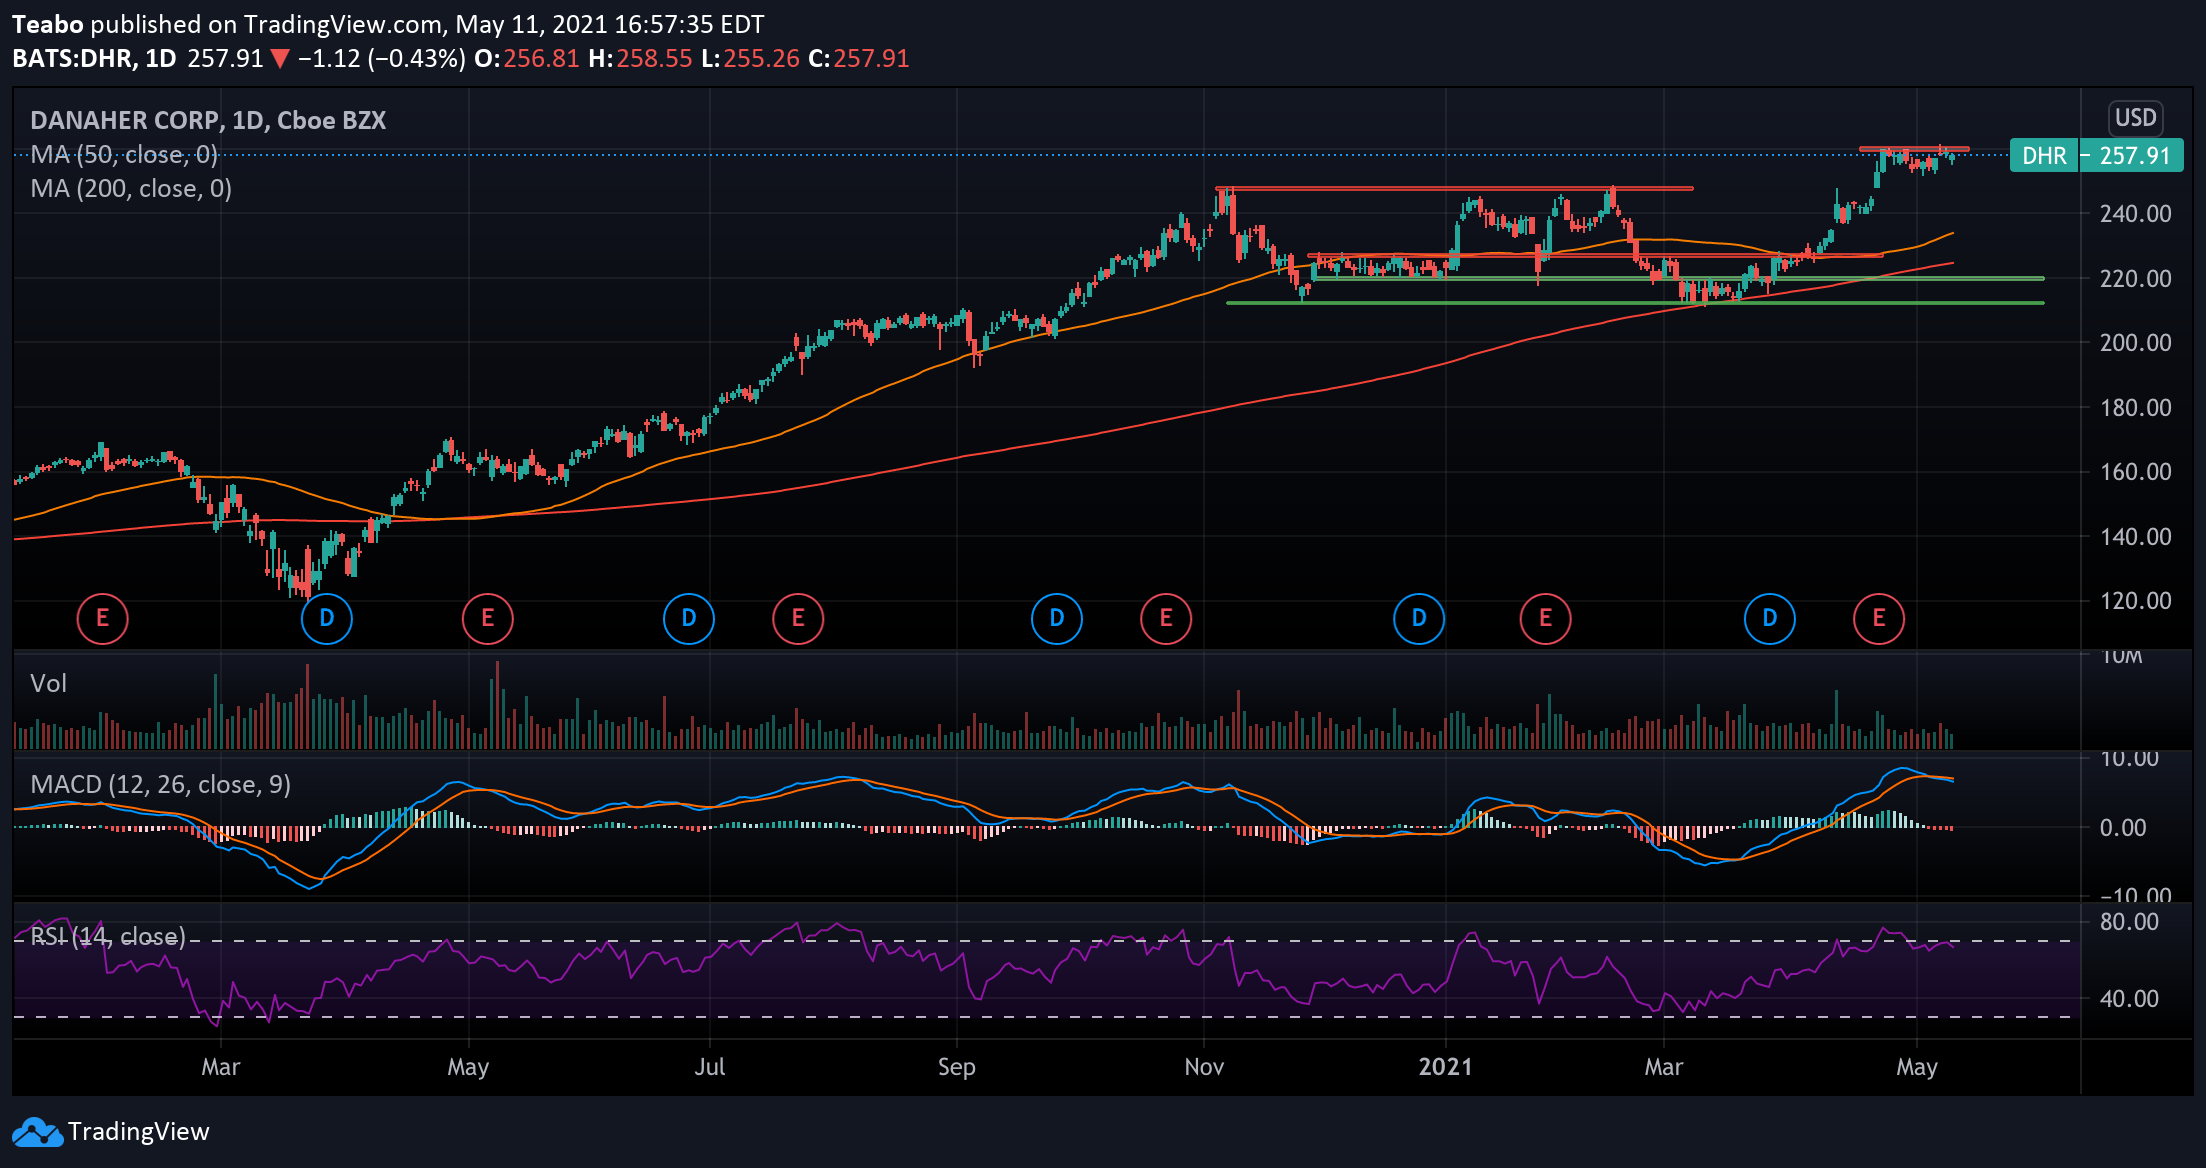Click the 220.00 price axis label
Screen dimensions: 2206x1168
(x=2135, y=279)
